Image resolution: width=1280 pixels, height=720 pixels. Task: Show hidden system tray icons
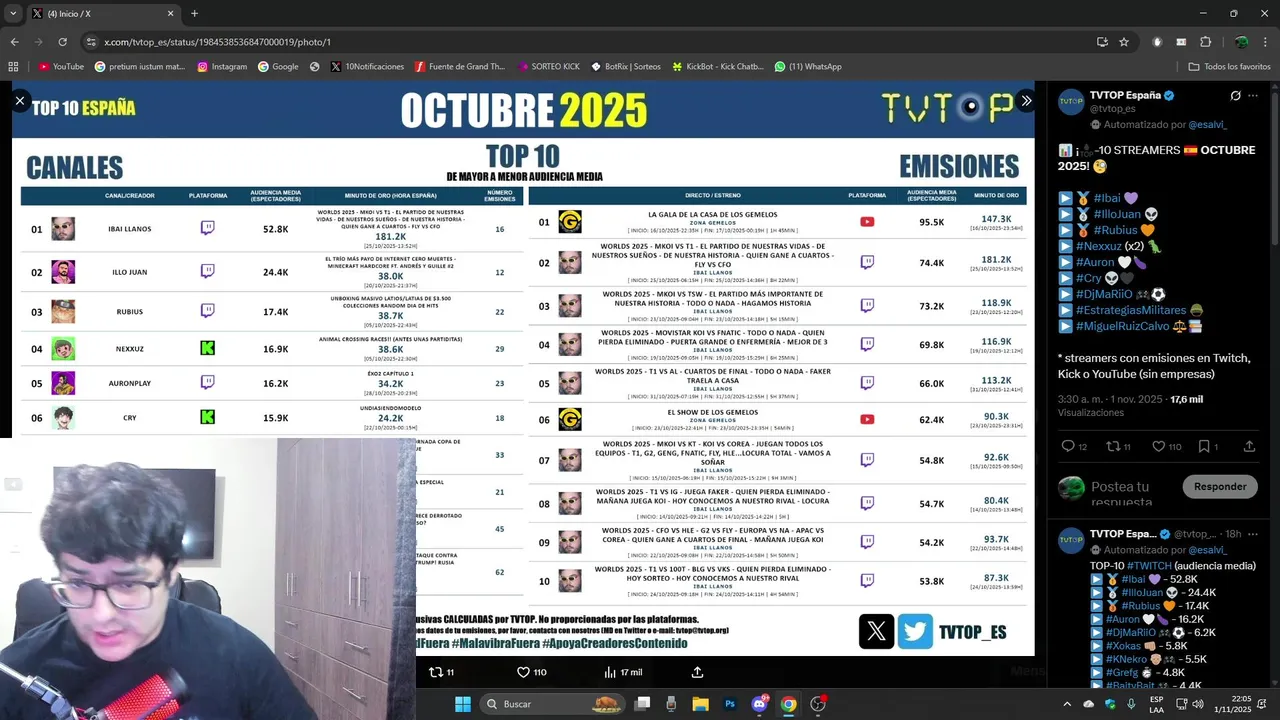pos(1066,704)
